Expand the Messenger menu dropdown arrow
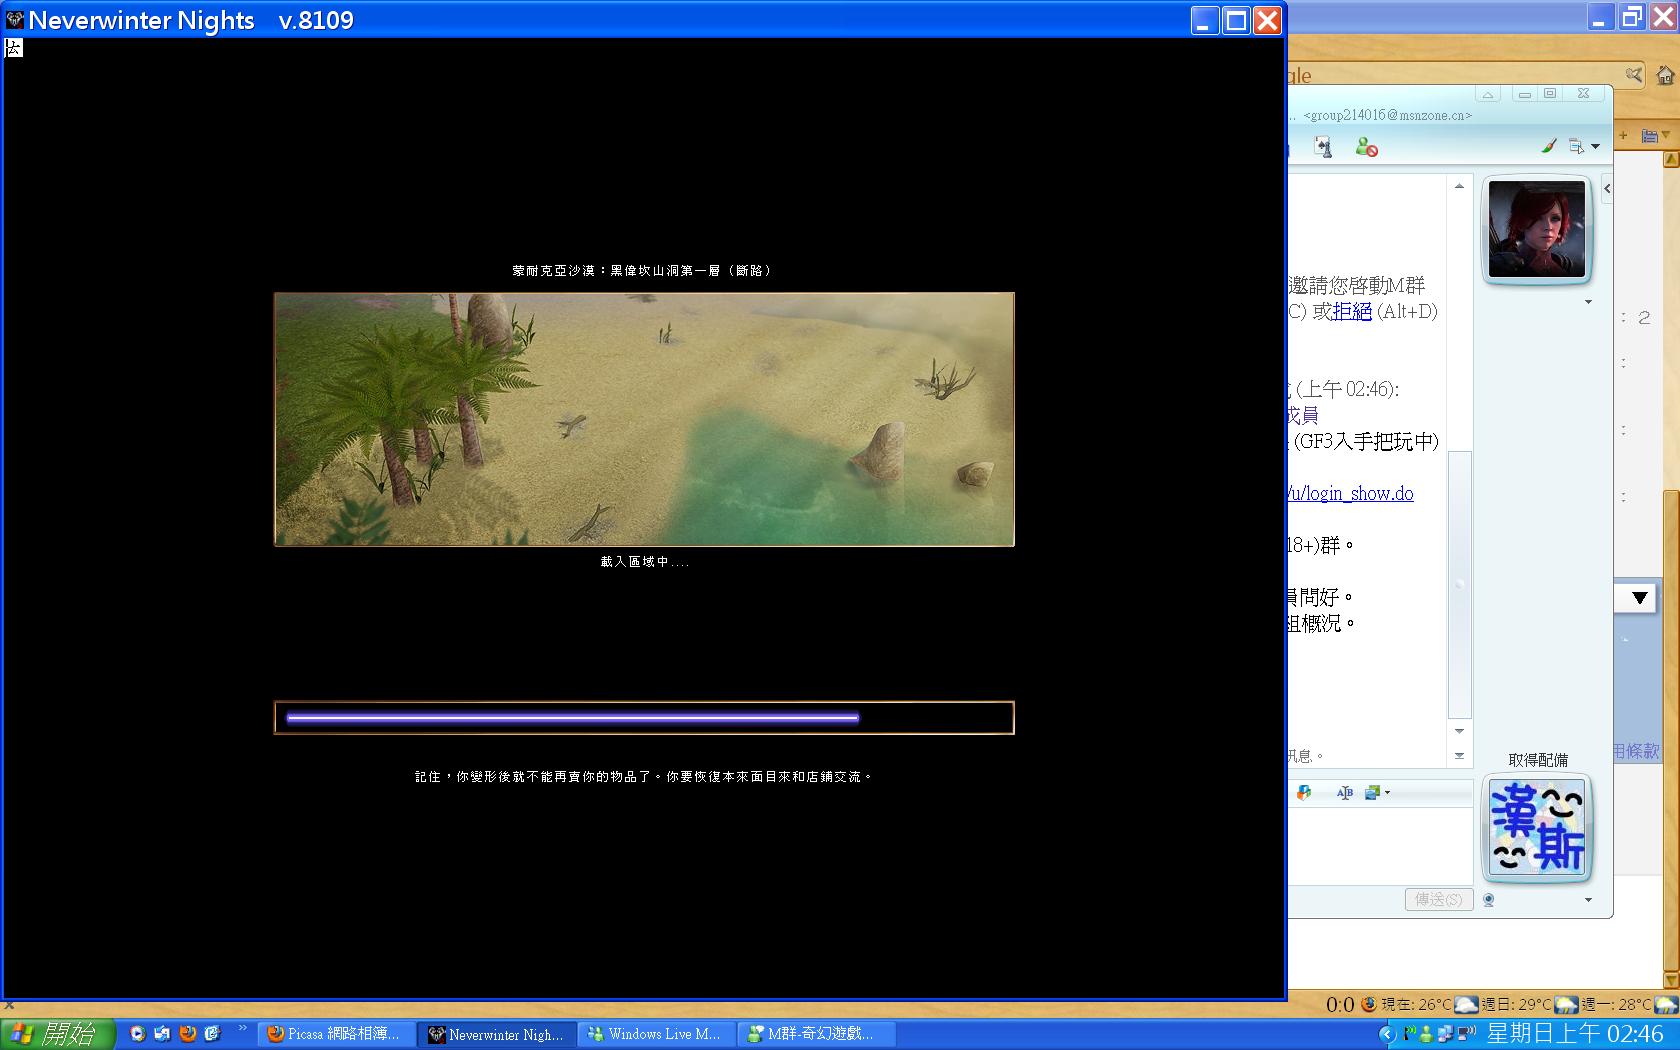 1595,147
